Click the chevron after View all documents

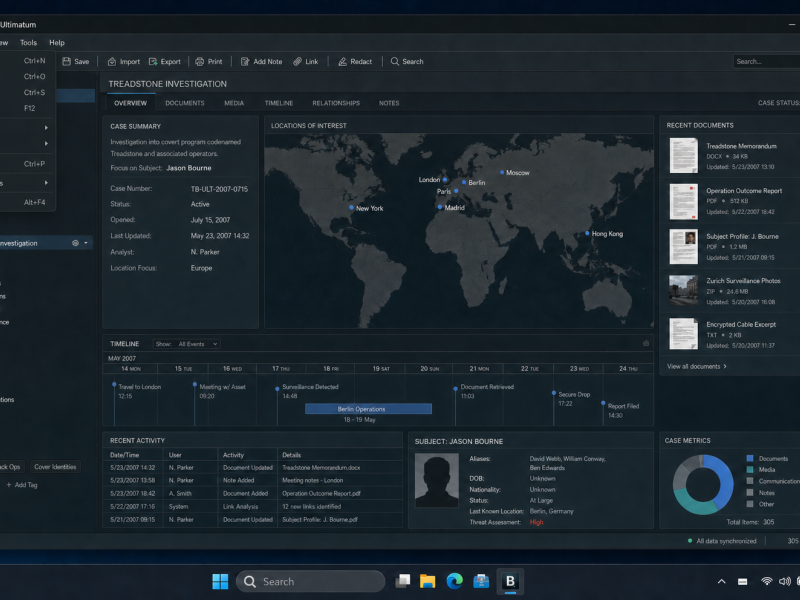pos(725,366)
